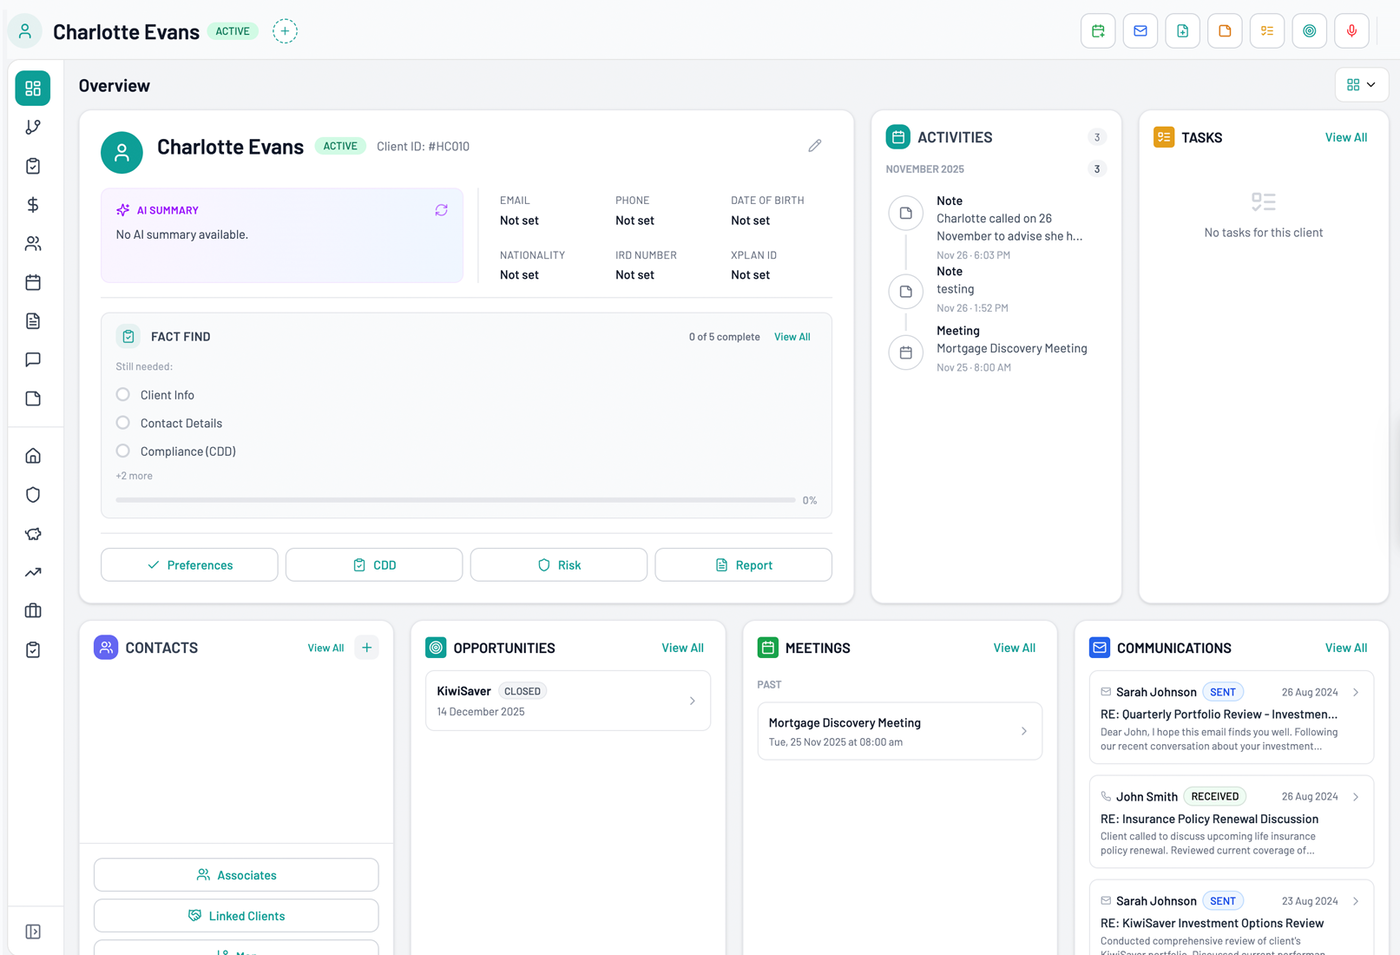Navigate to the home section in the sidebar
The width and height of the screenshot is (1400, 955).
(32, 455)
